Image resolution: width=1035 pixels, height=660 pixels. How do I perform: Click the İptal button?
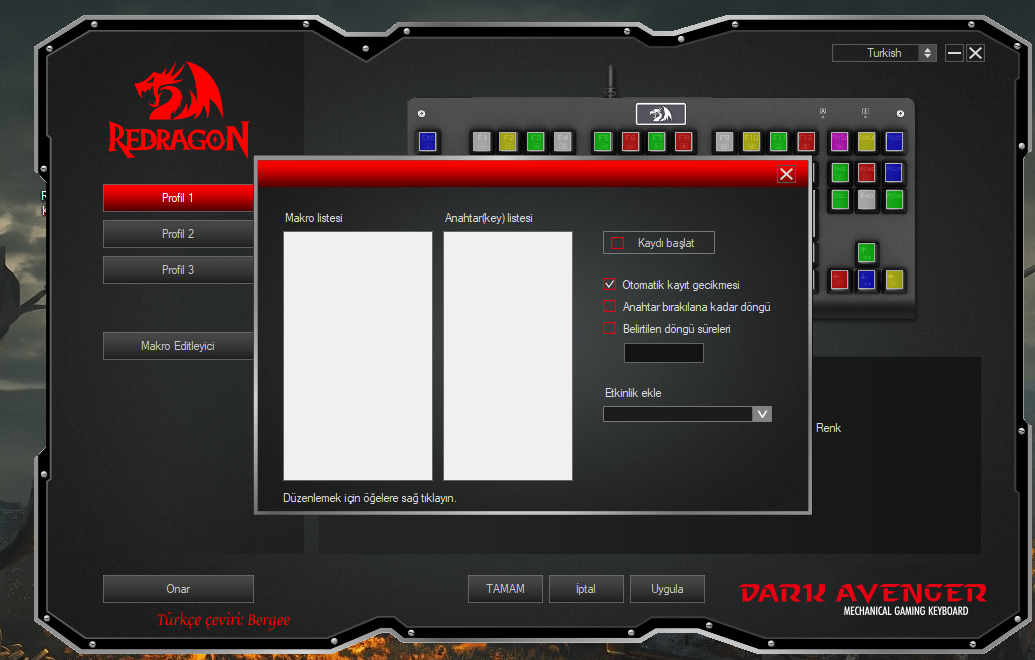tap(586, 589)
